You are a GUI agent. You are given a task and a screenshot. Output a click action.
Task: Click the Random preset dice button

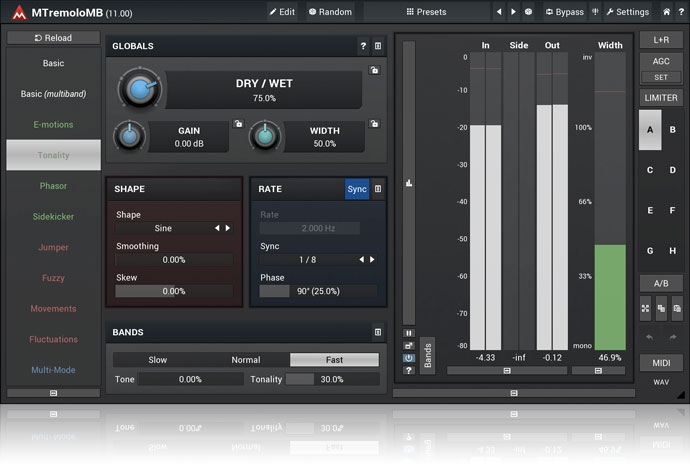330,12
